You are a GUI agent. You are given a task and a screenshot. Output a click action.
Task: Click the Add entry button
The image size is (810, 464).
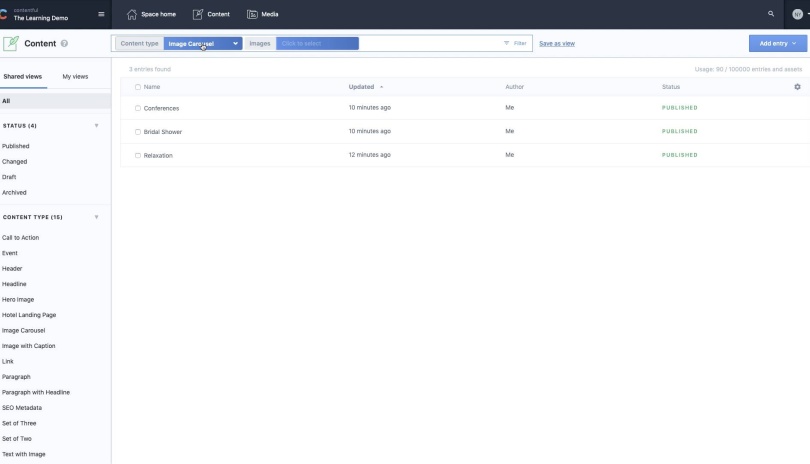(x=777, y=43)
